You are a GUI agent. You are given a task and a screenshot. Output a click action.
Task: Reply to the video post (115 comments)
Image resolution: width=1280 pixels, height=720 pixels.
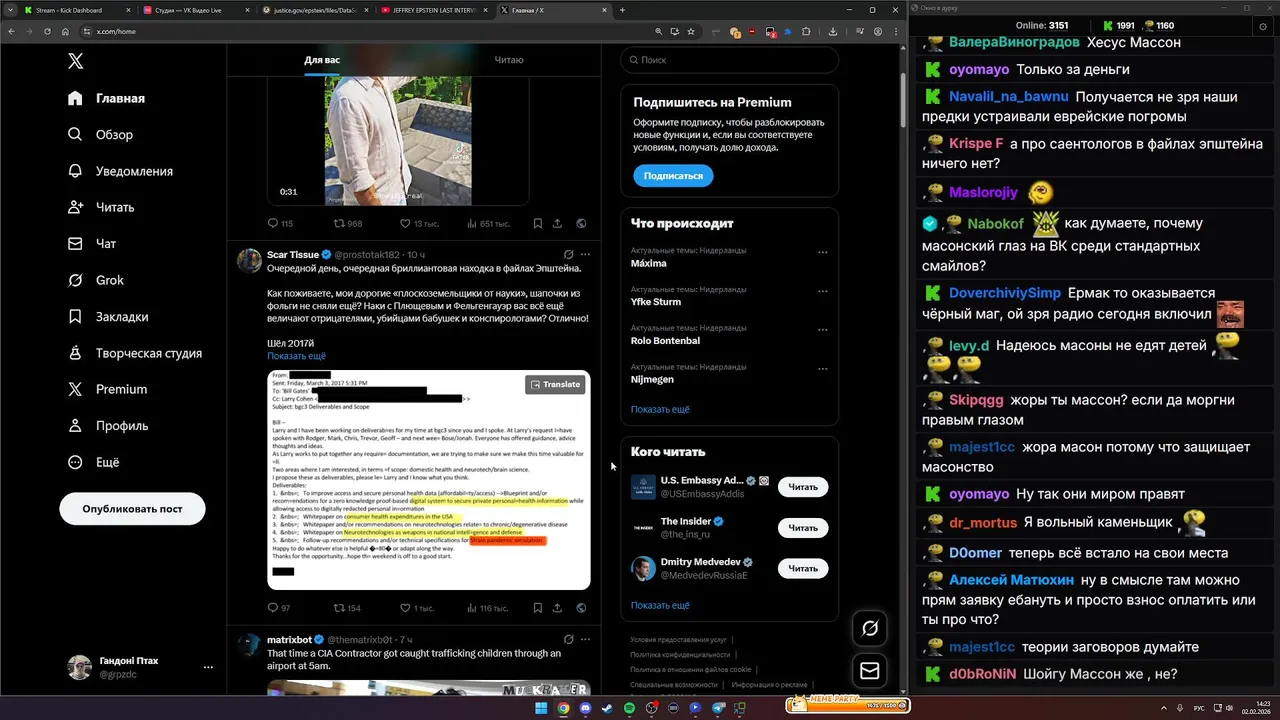(x=280, y=224)
